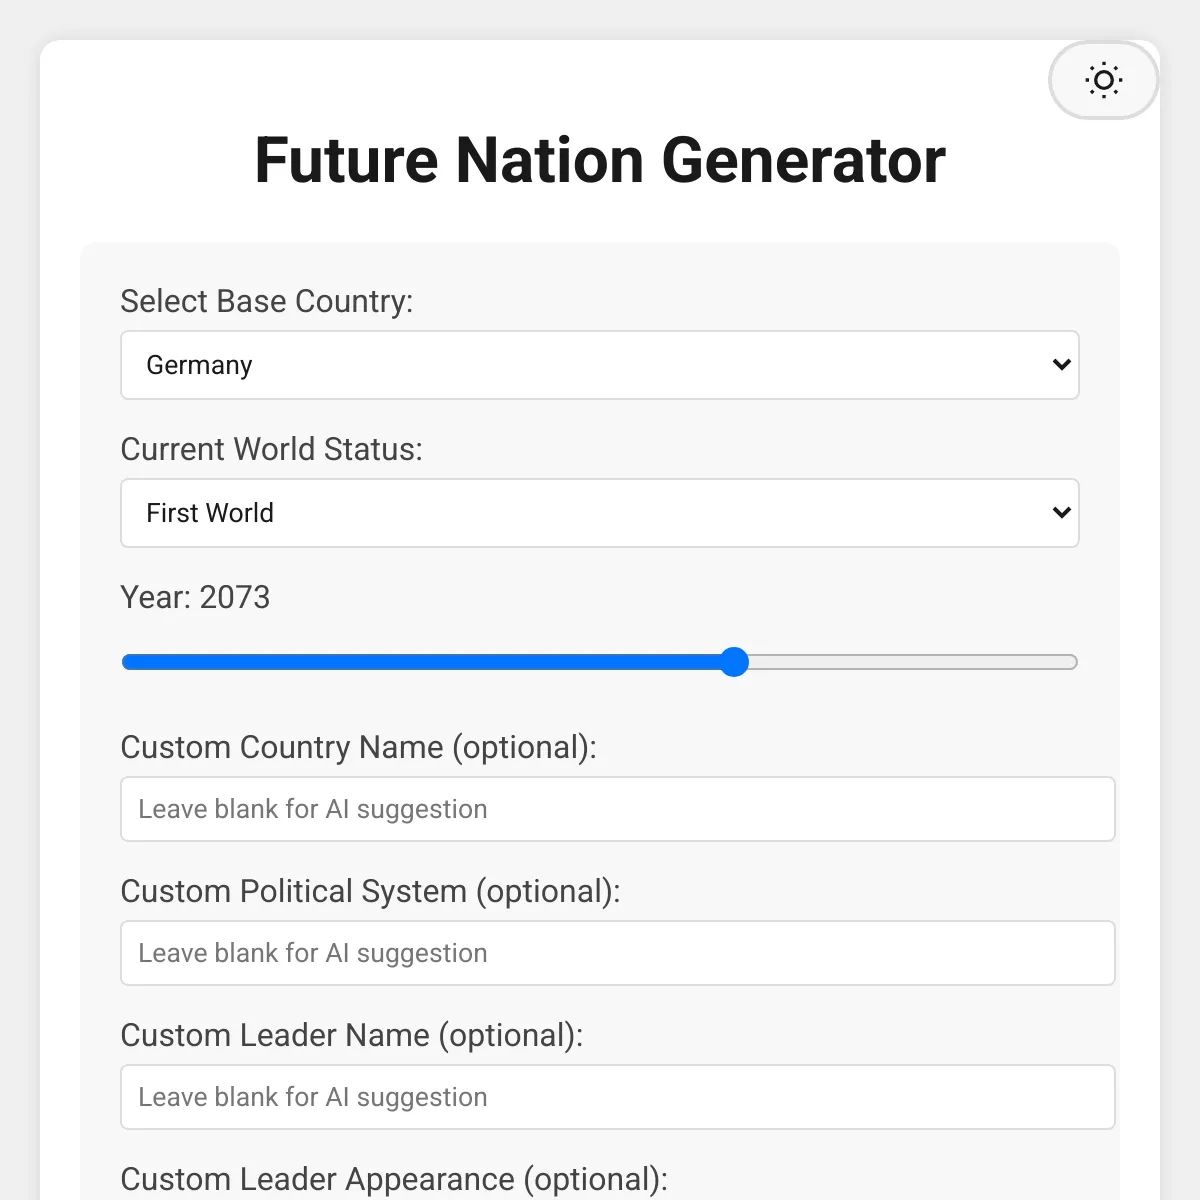Click the Custom Leader Name (optional) label

point(351,1035)
